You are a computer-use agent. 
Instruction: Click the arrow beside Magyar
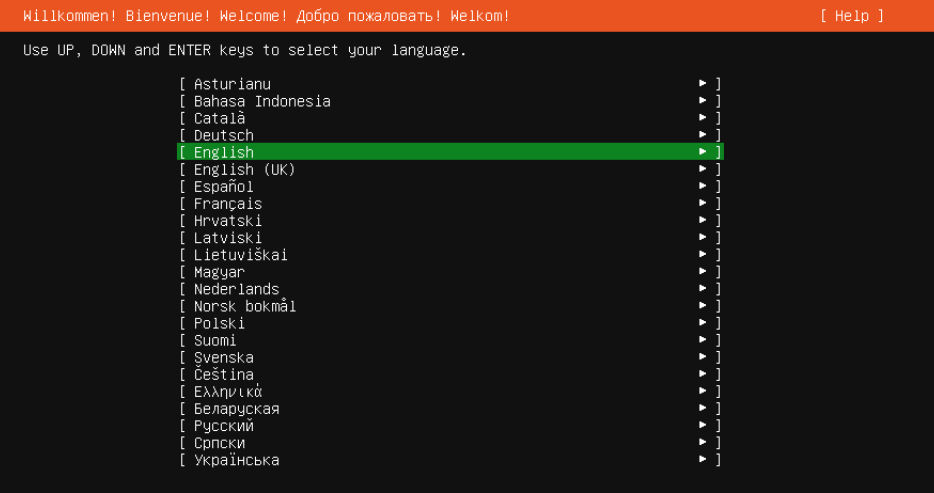pos(704,272)
